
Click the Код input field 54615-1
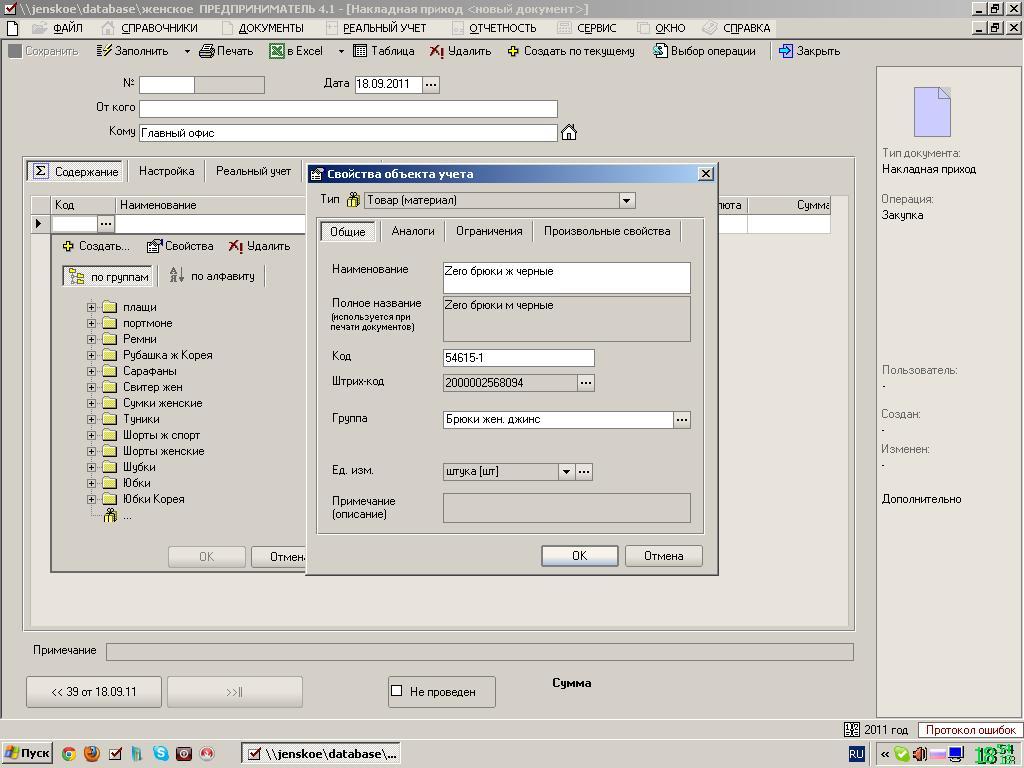(x=518, y=358)
